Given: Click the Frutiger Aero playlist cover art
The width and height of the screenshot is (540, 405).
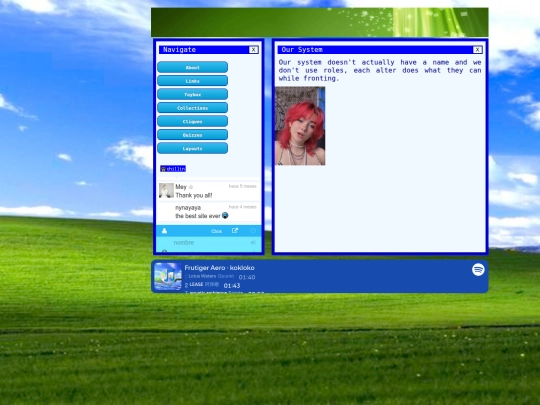Looking at the screenshot, I should (x=168, y=276).
